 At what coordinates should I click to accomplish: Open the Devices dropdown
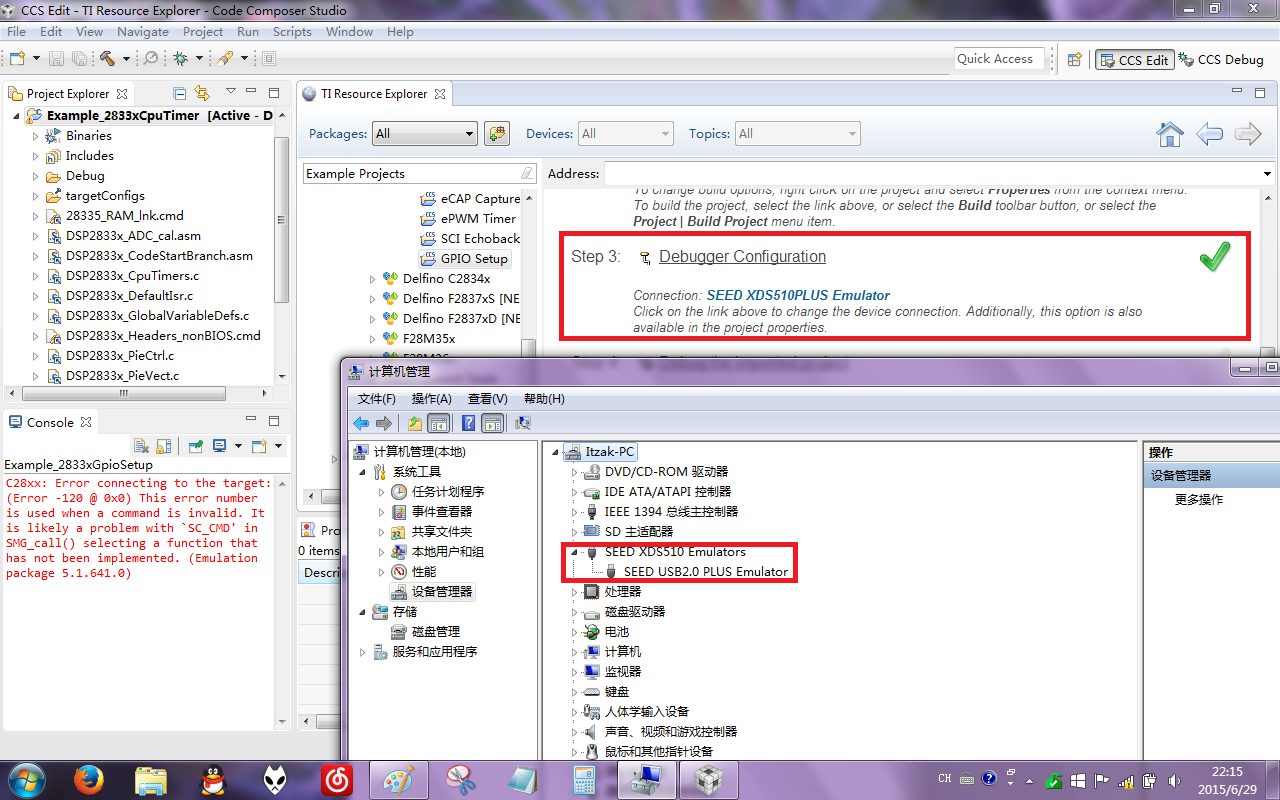(x=626, y=133)
